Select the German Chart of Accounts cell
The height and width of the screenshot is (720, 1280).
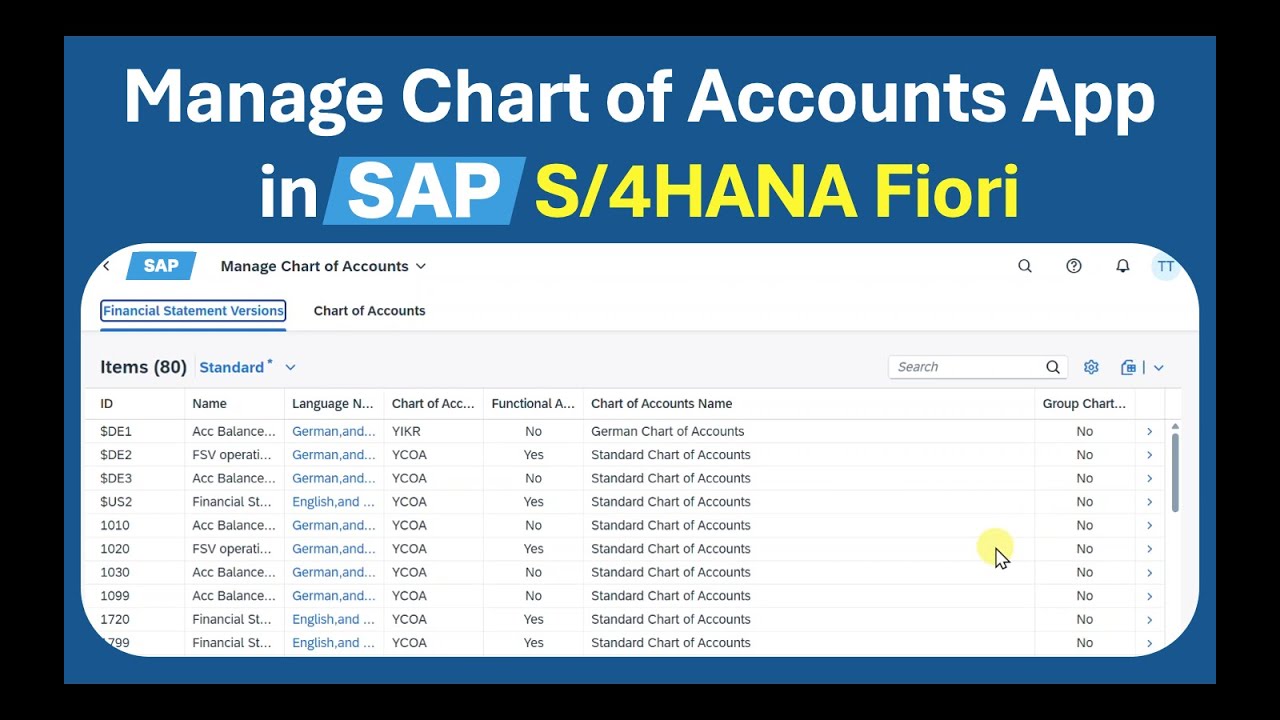668,431
